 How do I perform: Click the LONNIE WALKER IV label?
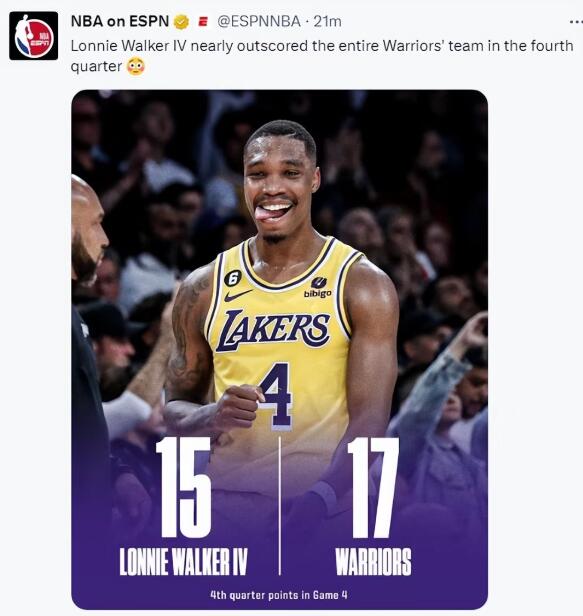click(183, 562)
